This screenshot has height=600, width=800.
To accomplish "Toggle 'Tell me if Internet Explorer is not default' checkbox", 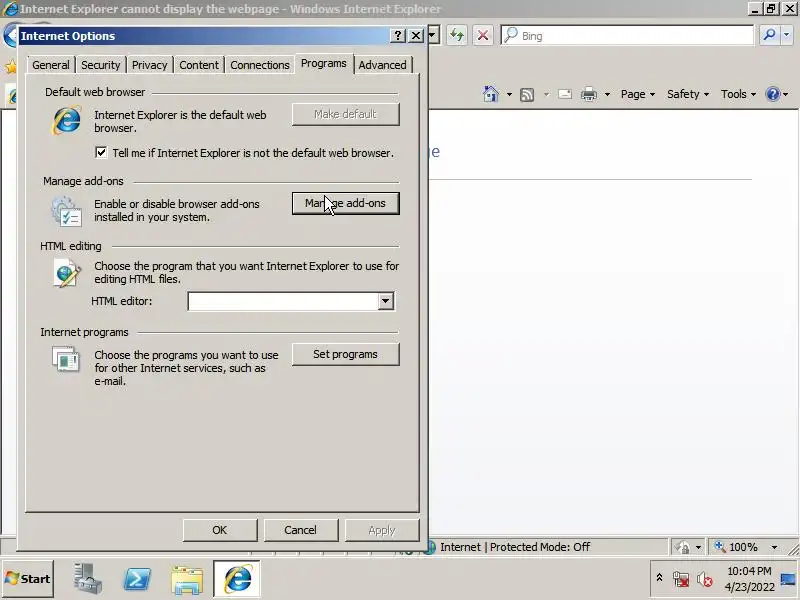I will tap(101, 153).
